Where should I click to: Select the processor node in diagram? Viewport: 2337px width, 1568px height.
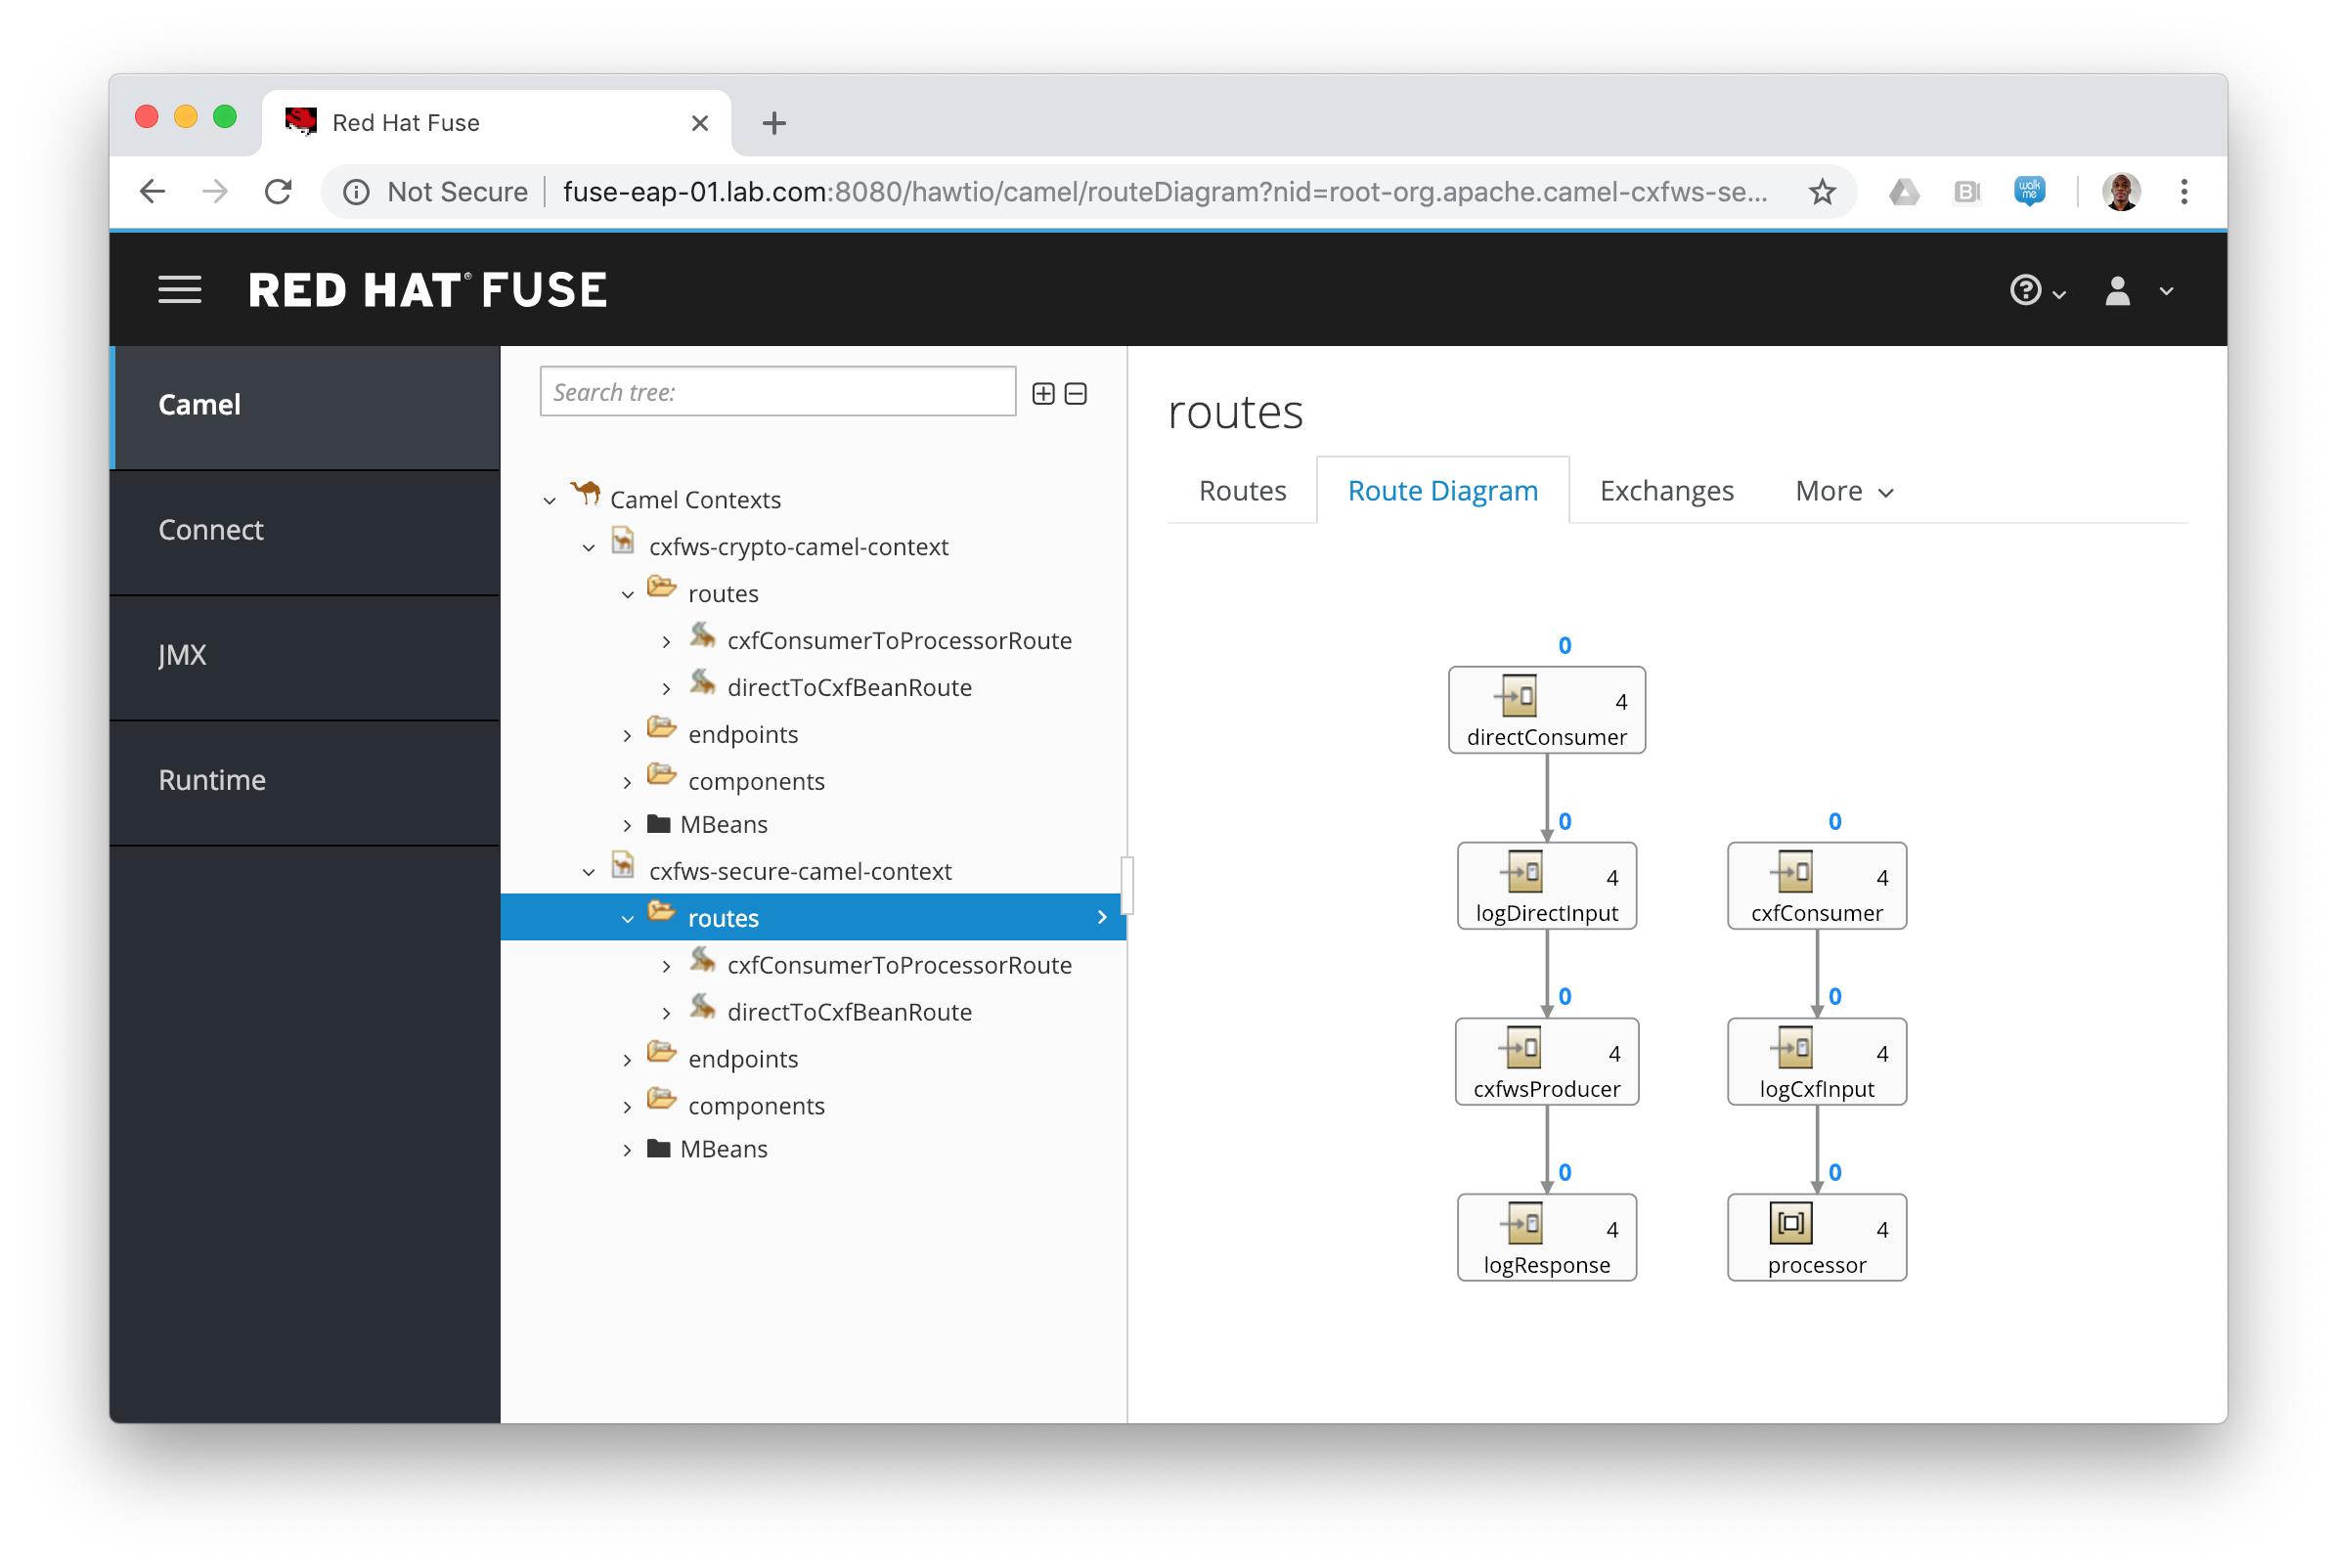pos(1816,1237)
